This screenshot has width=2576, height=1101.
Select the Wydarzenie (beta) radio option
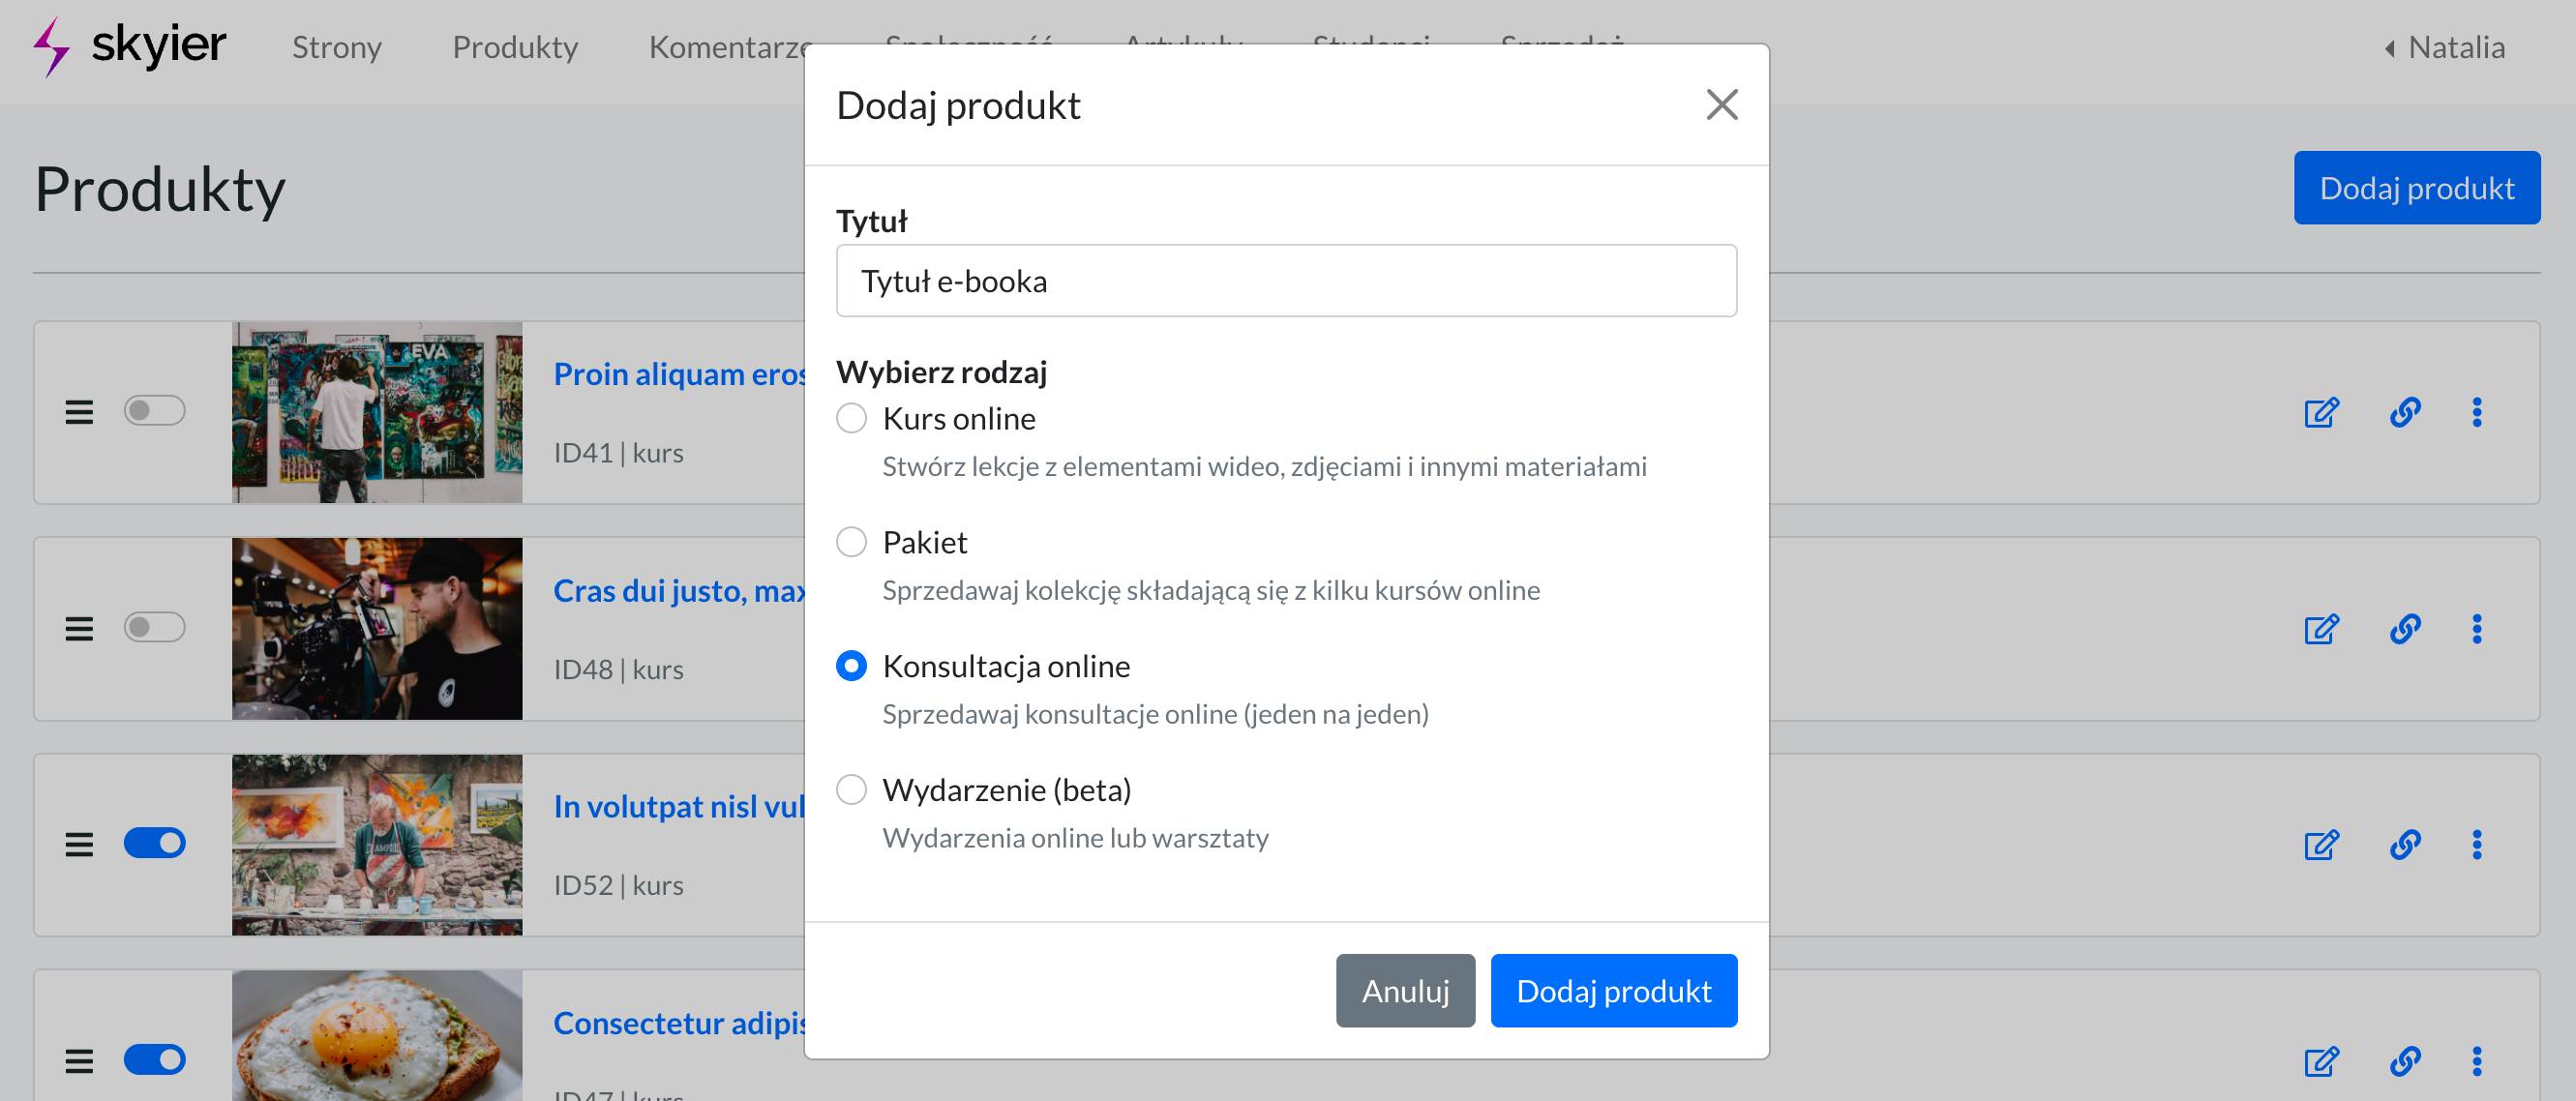click(x=851, y=790)
